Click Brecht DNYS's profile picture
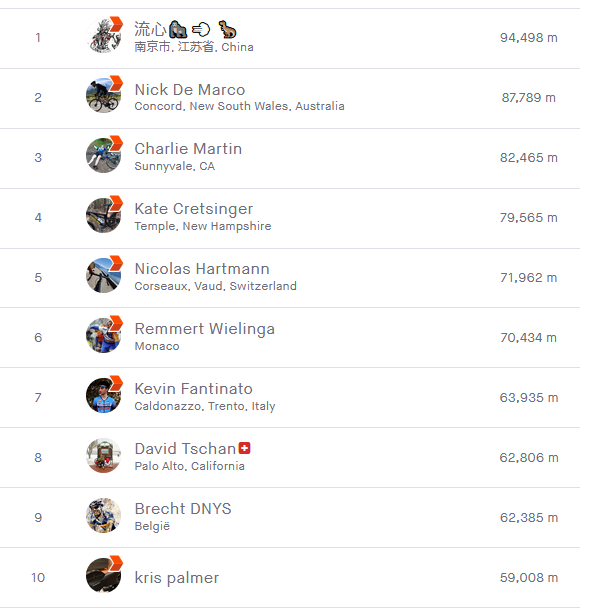 pos(104,516)
